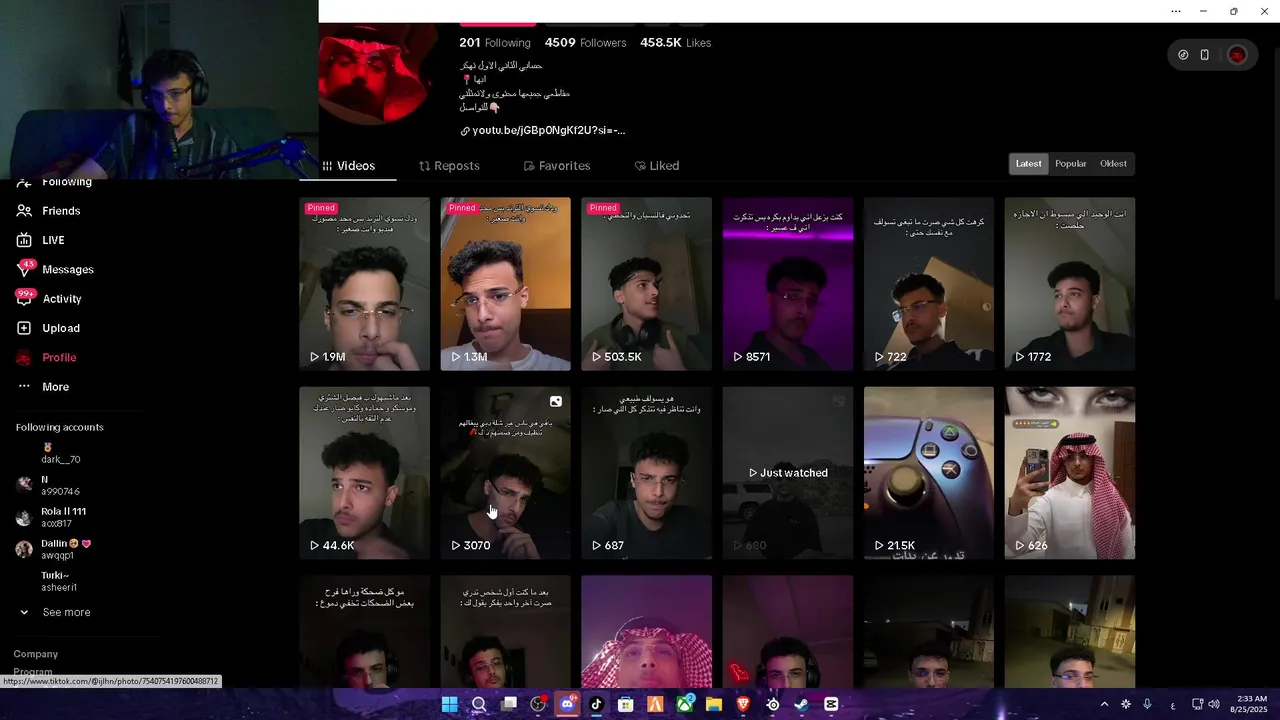Switch to OBS Studio in the taskbar
Viewport: 1280px width, 720px height.
point(538,704)
